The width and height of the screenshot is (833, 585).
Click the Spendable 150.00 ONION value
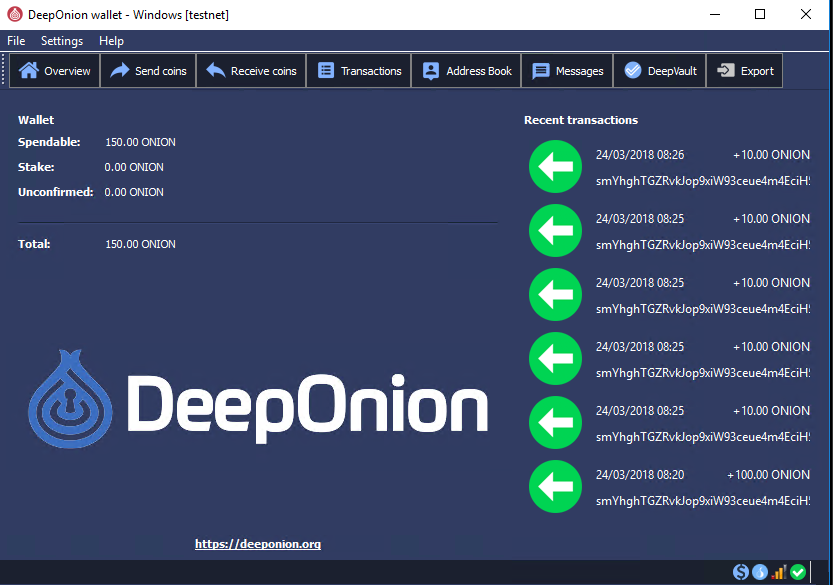pos(140,142)
